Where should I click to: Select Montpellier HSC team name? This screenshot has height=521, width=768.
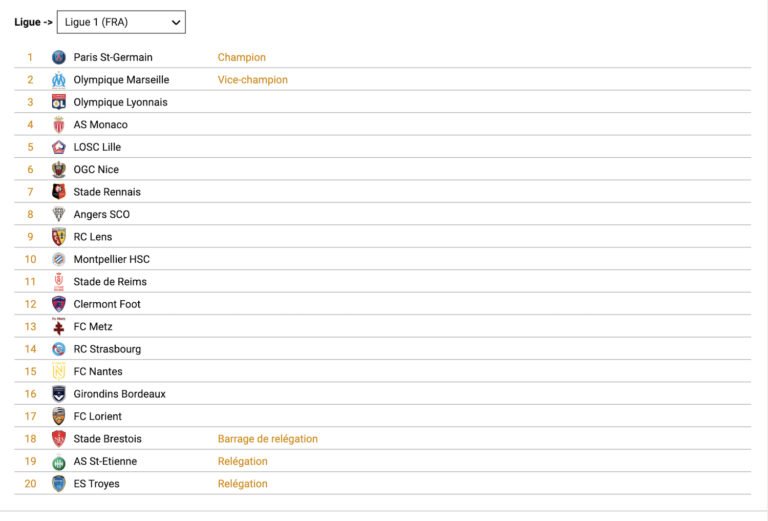(x=111, y=260)
